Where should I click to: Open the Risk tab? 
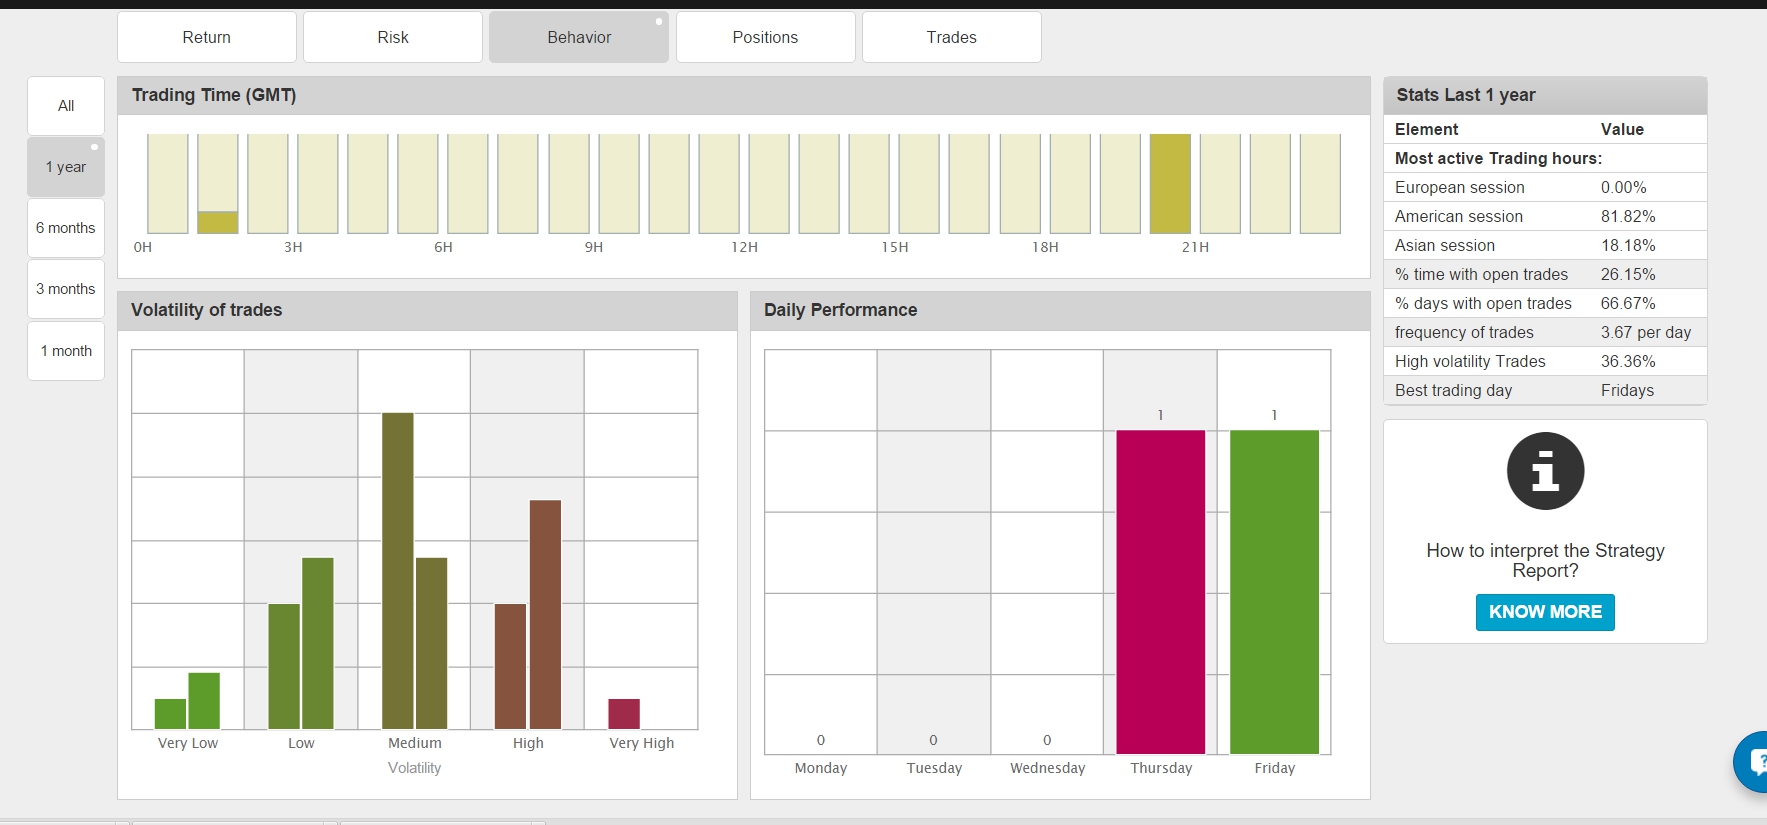(393, 37)
